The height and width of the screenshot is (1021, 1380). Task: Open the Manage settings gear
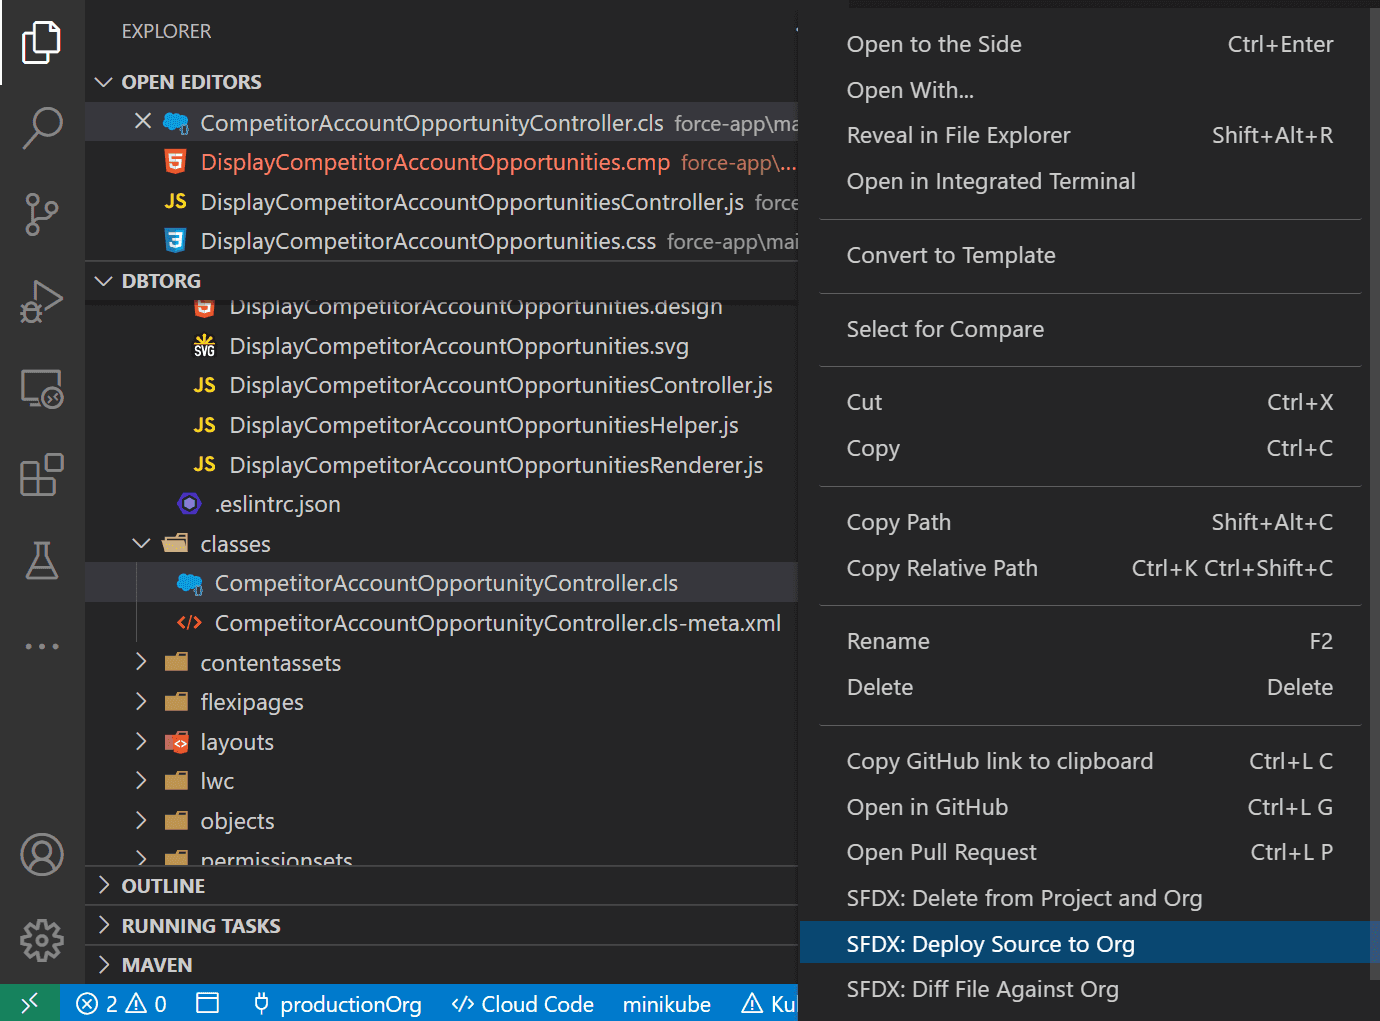click(42, 940)
